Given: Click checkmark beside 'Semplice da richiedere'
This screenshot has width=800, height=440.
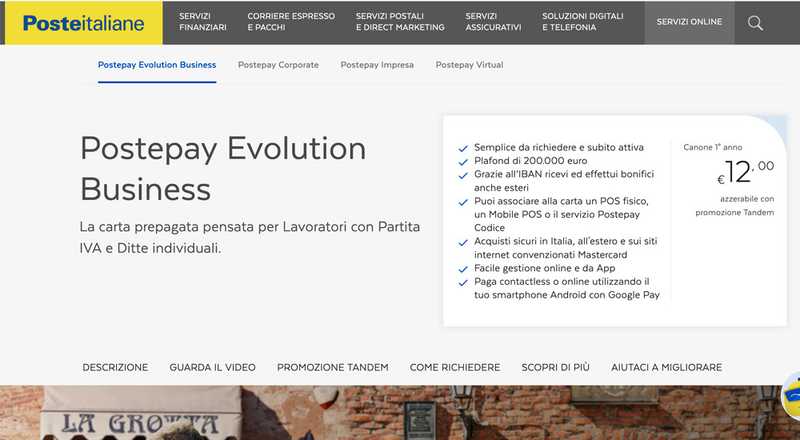Looking at the screenshot, I should point(463,149).
